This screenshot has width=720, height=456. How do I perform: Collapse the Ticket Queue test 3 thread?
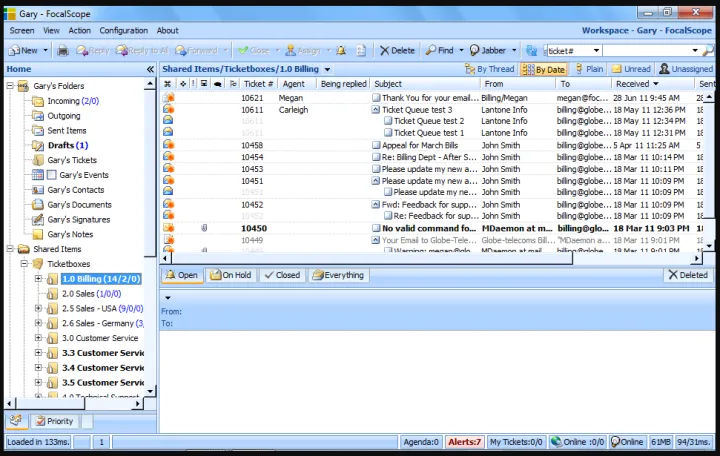click(x=376, y=110)
